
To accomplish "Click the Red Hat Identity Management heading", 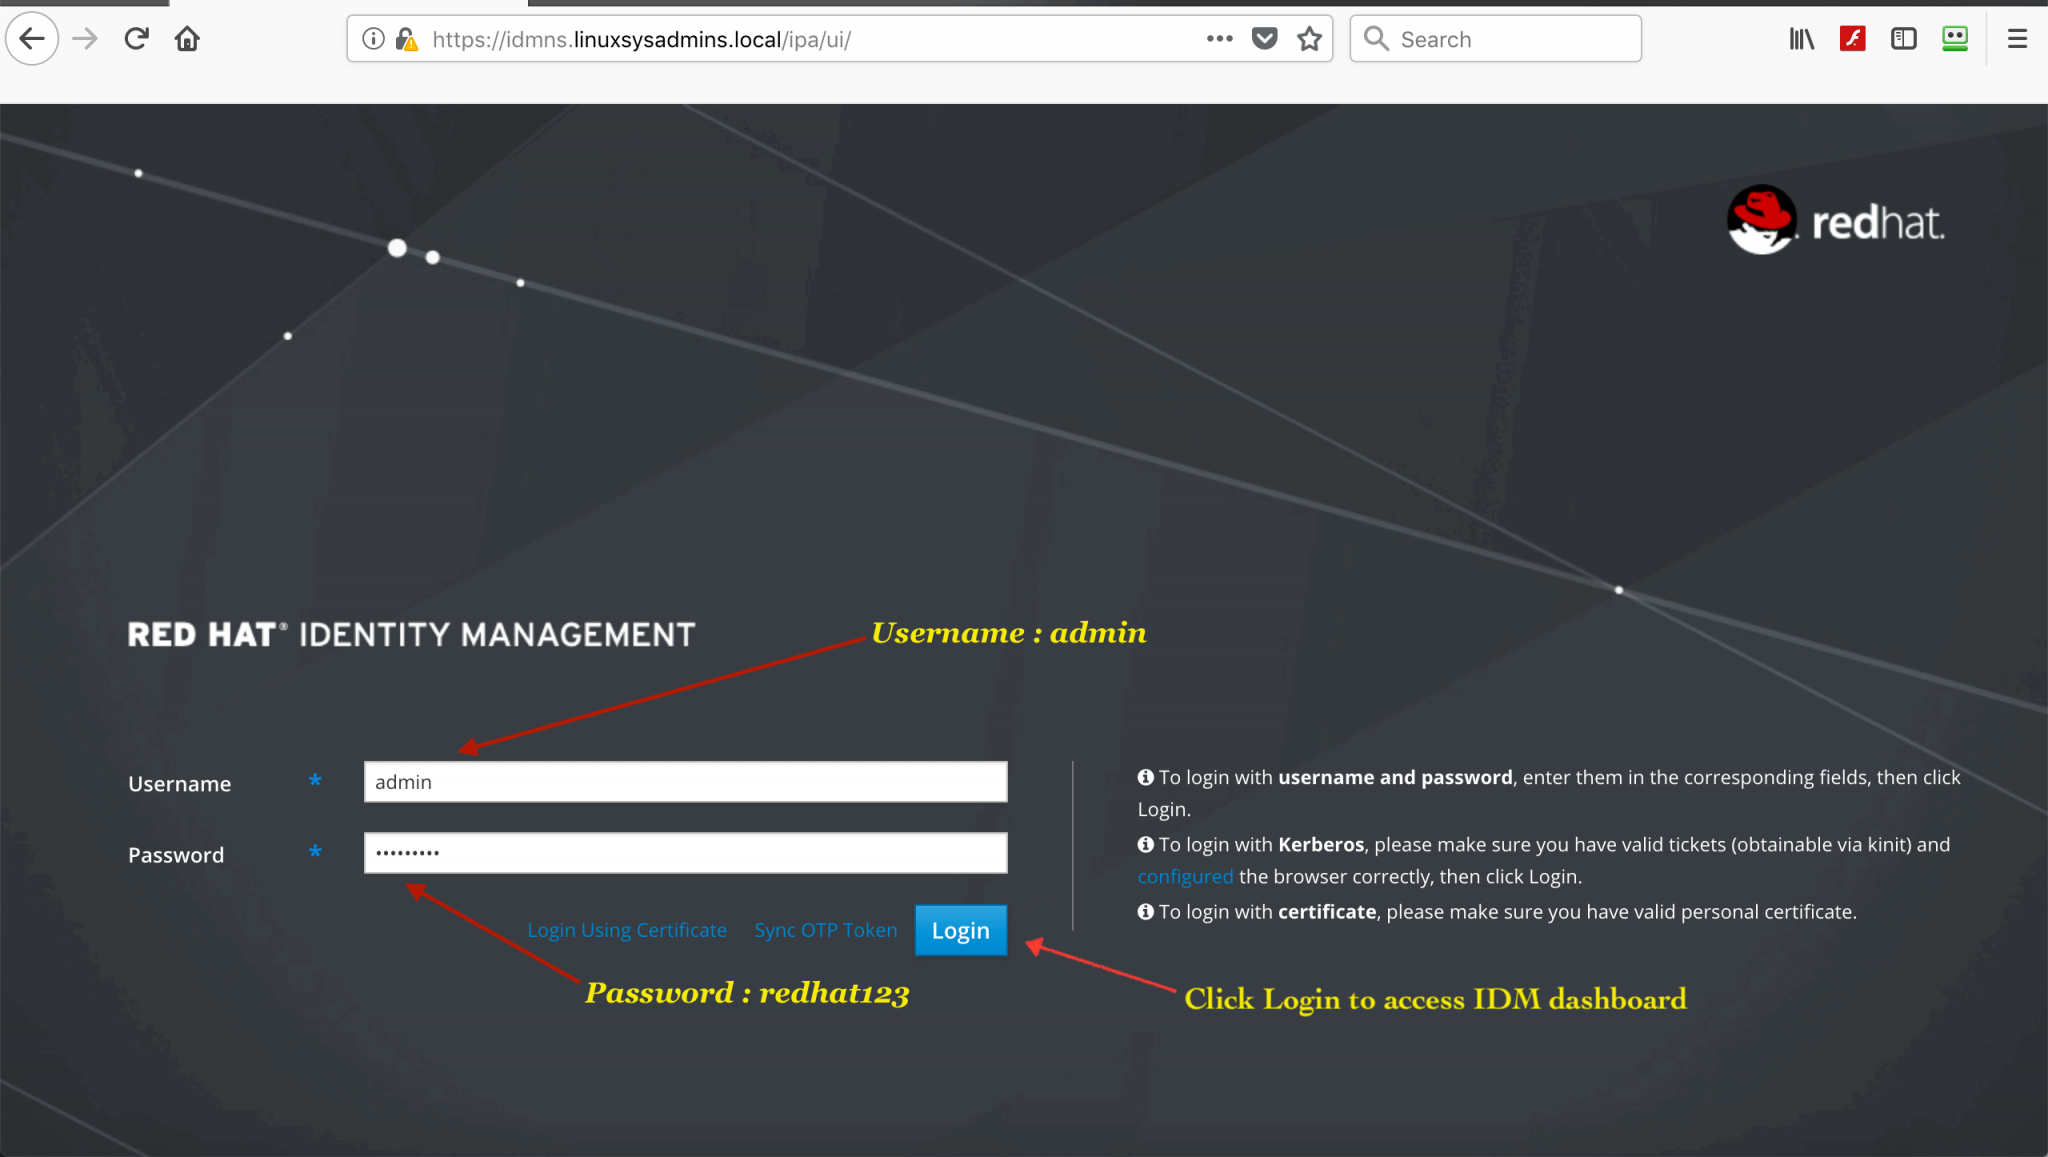I will coord(411,635).
